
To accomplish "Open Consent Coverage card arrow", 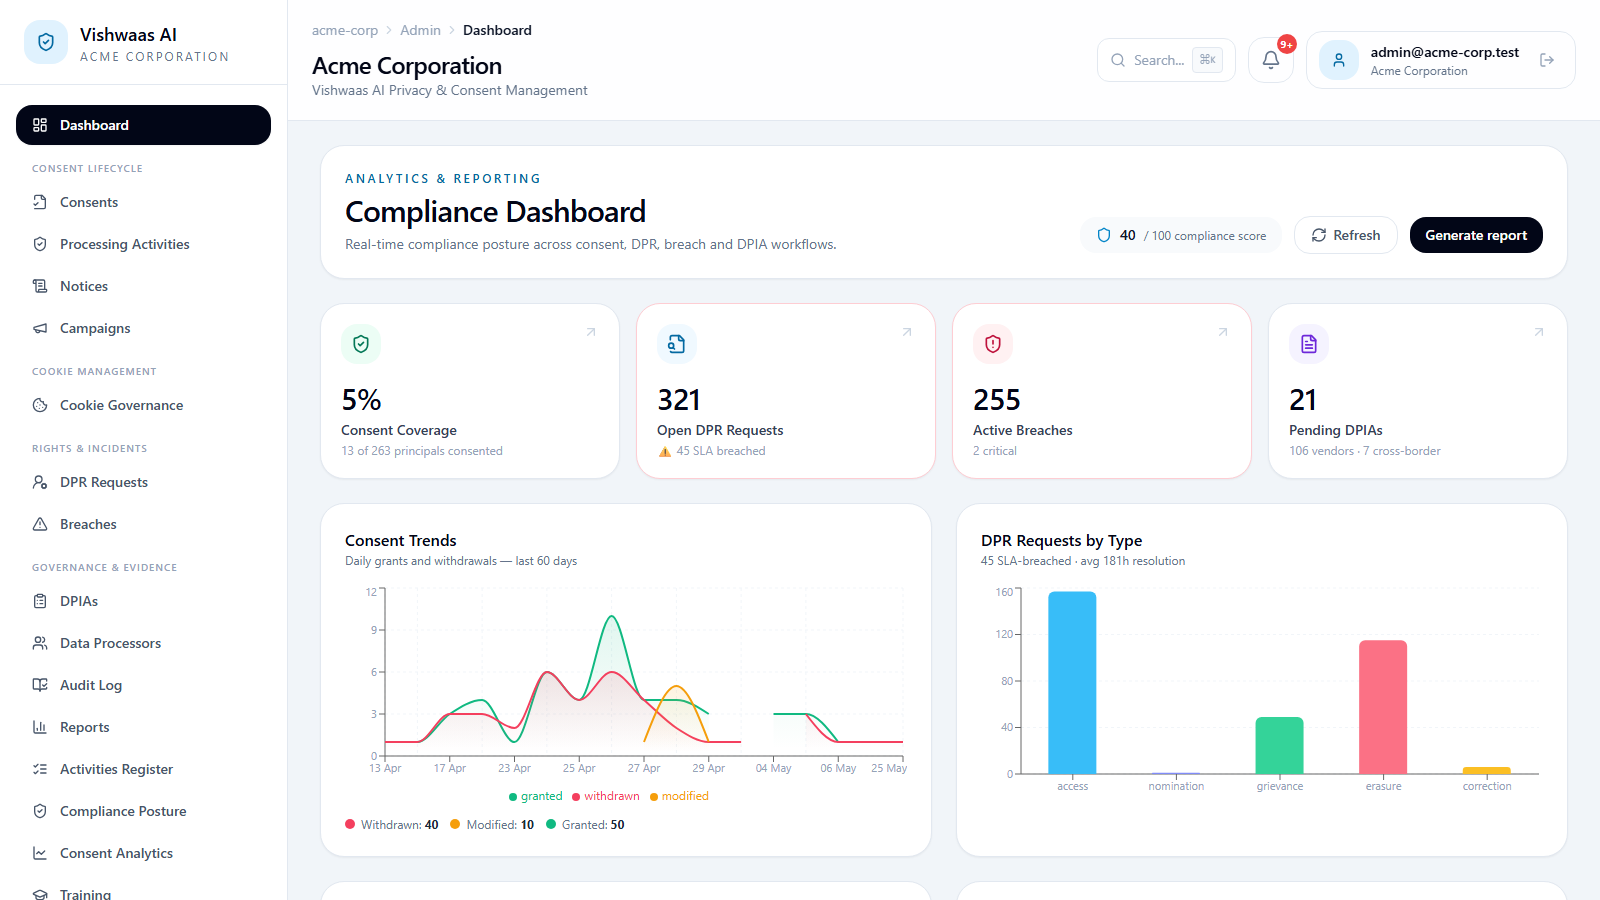I will (591, 332).
